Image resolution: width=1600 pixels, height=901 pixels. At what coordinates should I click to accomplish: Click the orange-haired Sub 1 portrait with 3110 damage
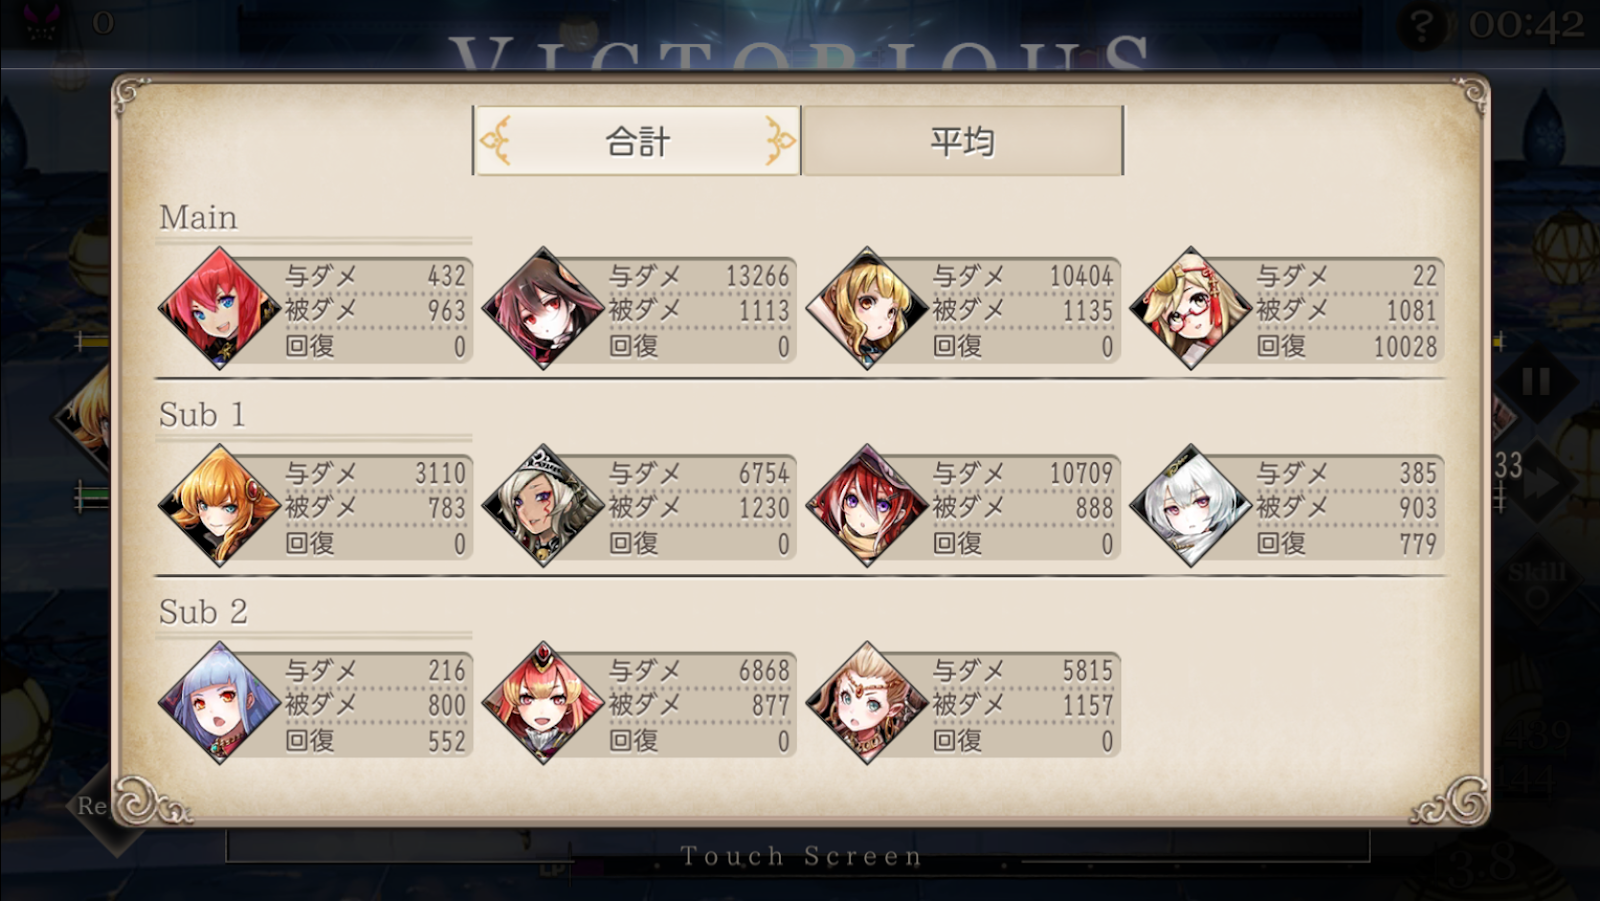point(220,506)
